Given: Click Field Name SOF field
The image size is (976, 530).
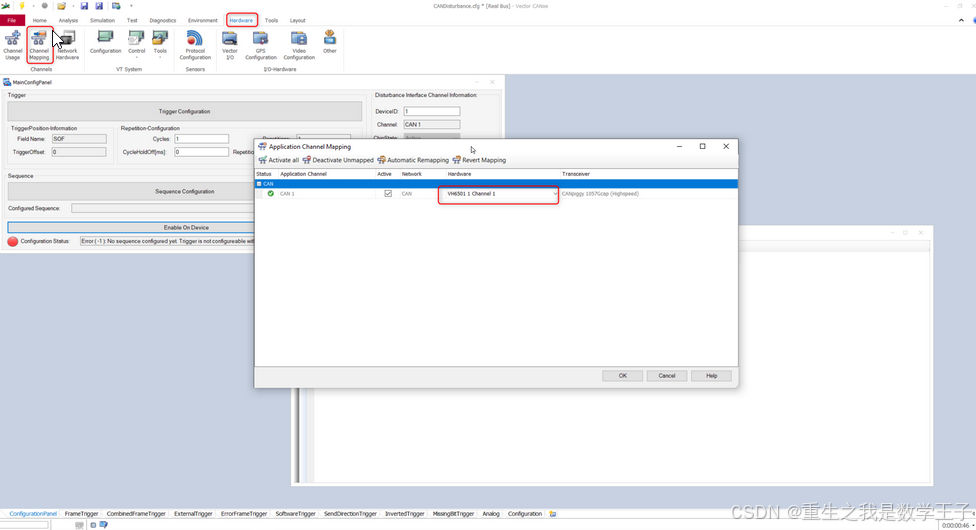Looking at the screenshot, I should [x=79, y=139].
